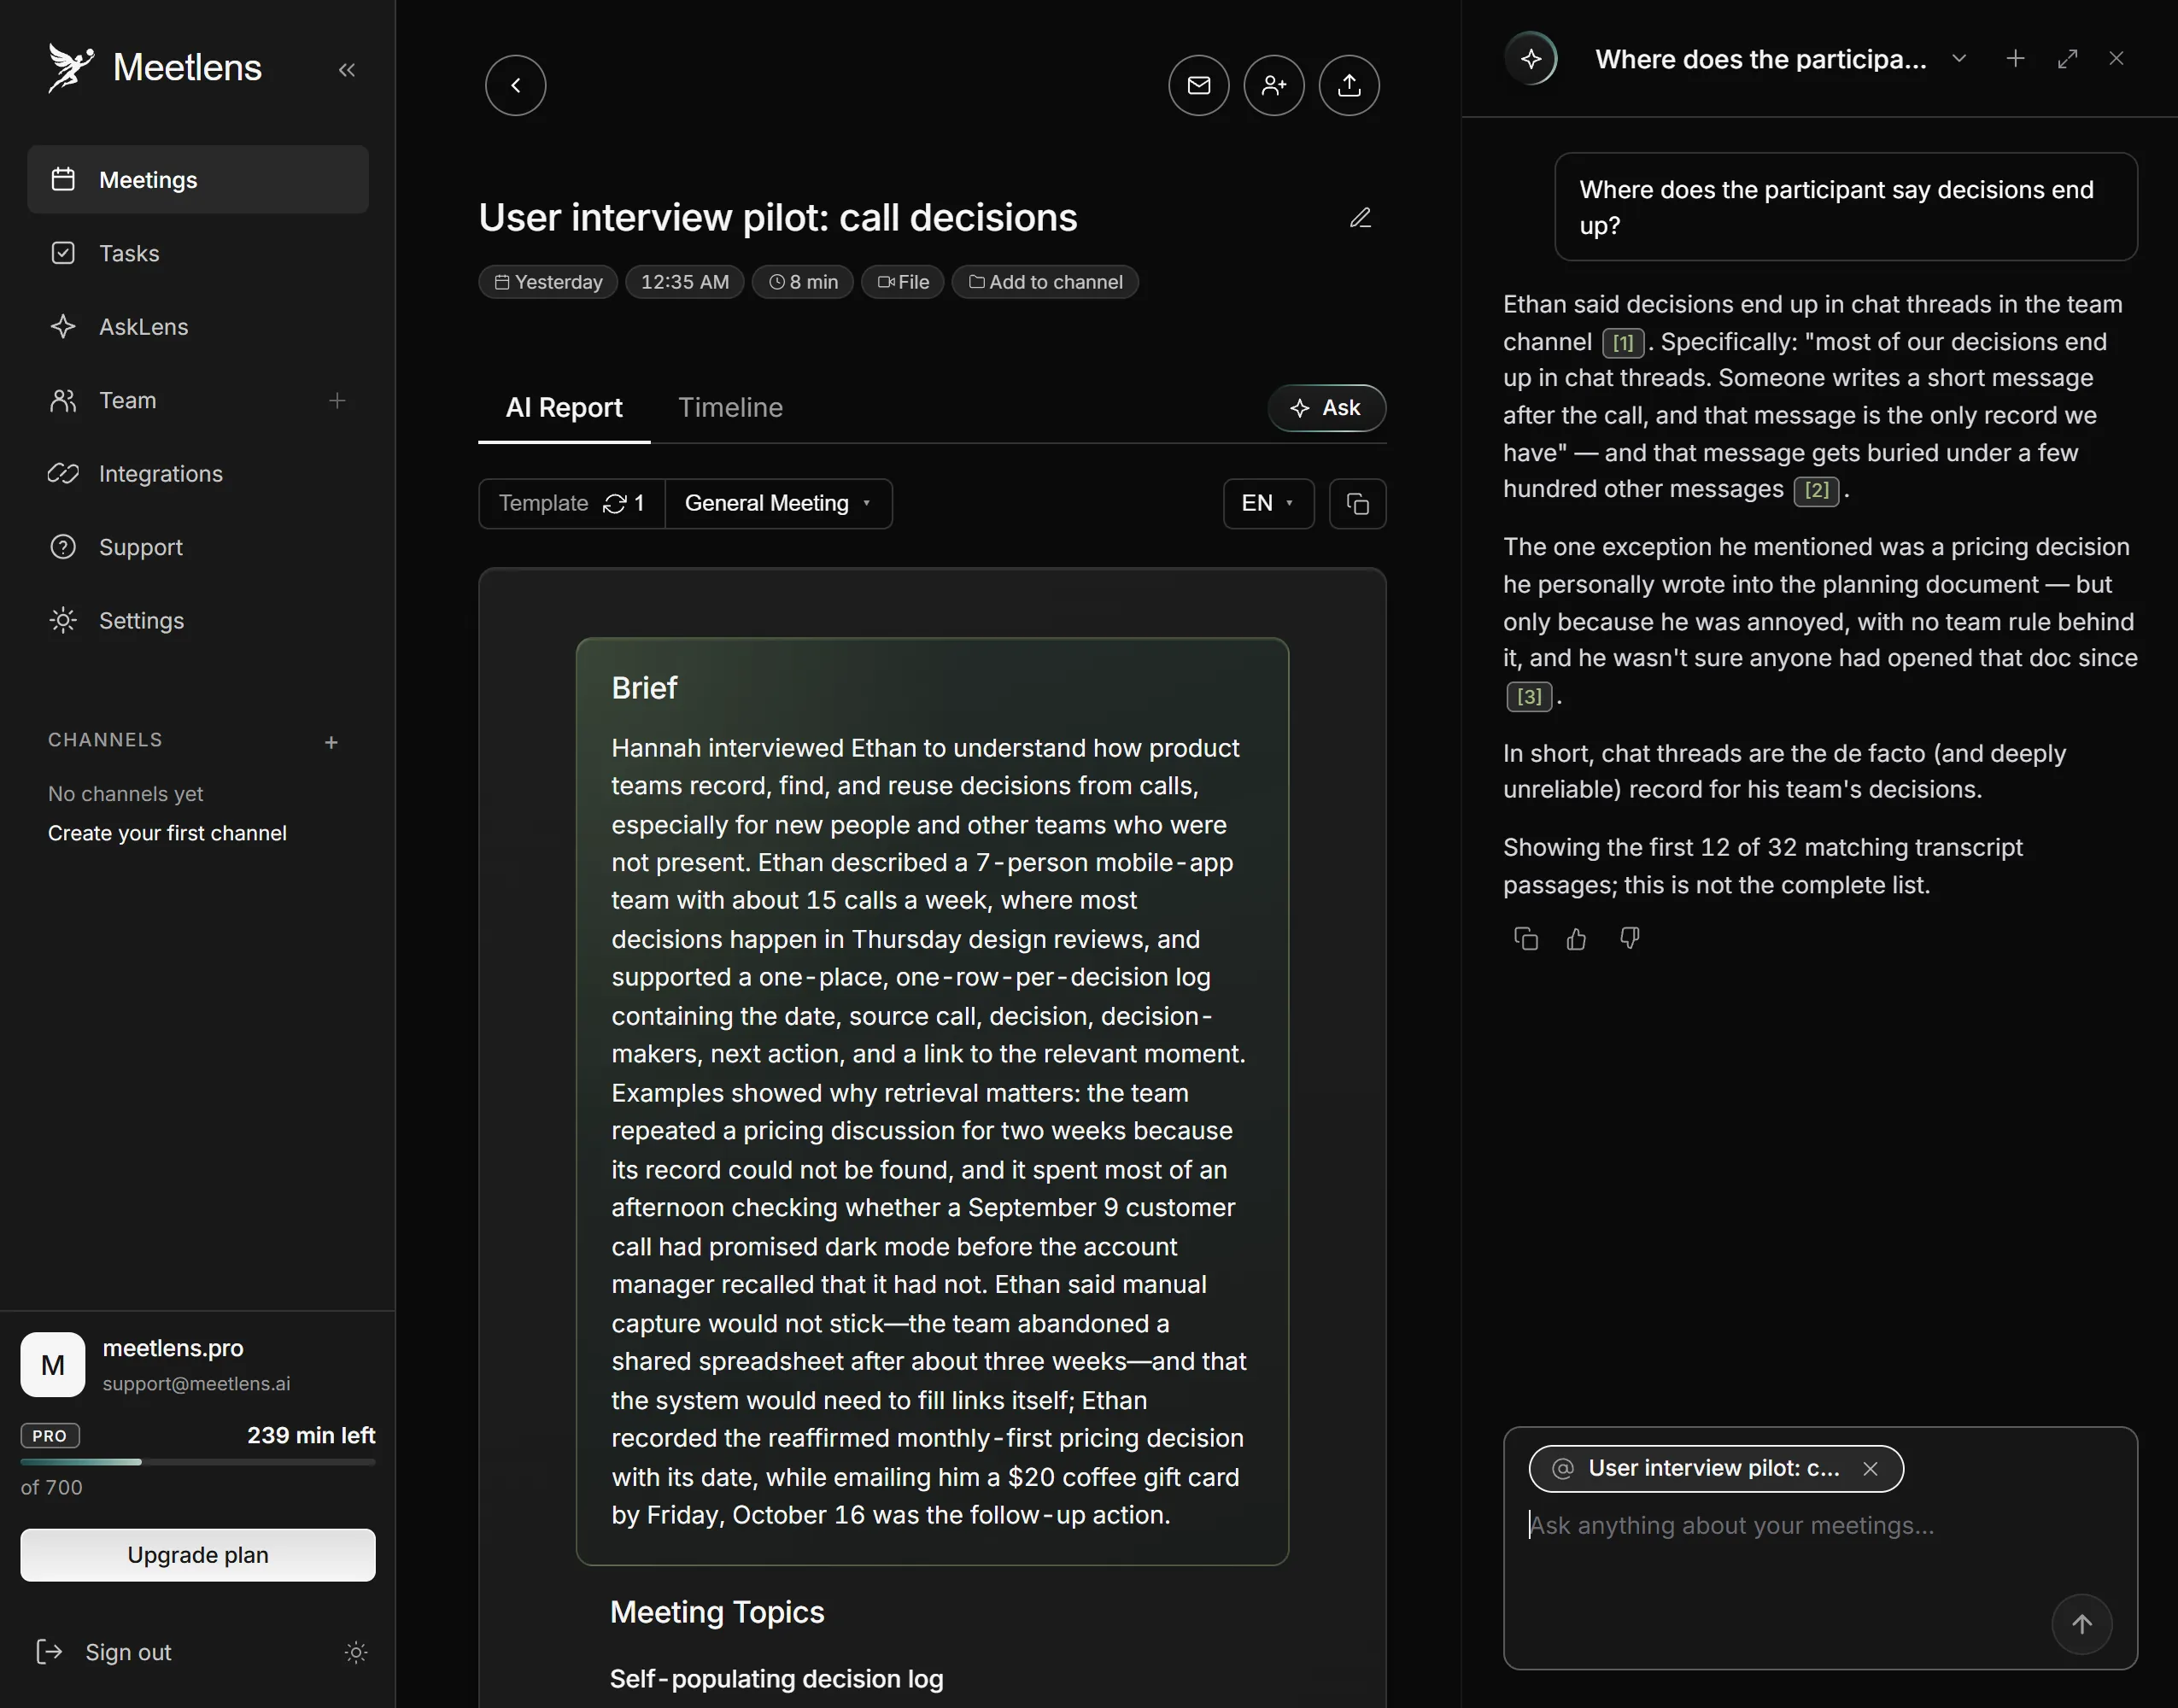This screenshot has width=2178, height=1708.
Task: Click the share upload icon button
Action: 1349,85
